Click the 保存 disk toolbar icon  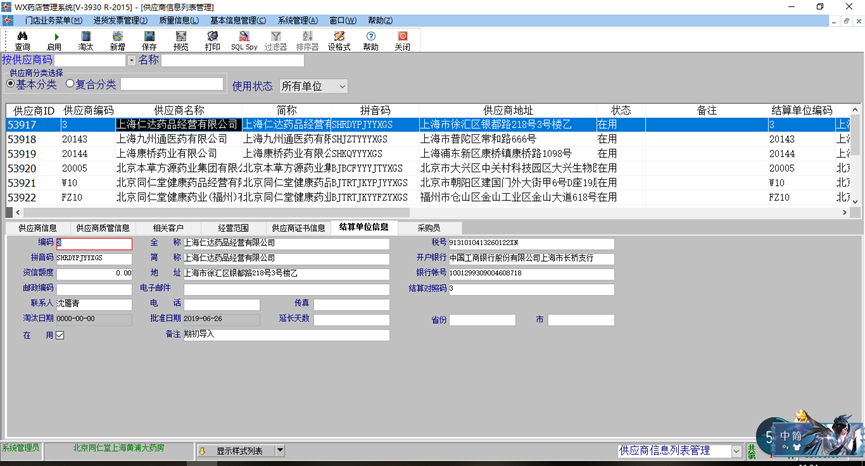click(x=149, y=41)
